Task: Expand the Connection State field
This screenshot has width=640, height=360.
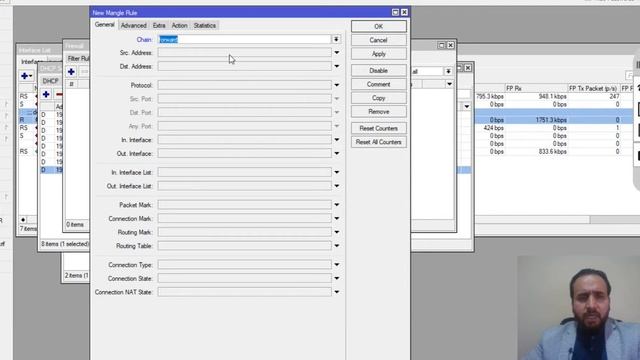Action: click(x=337, y=278)
